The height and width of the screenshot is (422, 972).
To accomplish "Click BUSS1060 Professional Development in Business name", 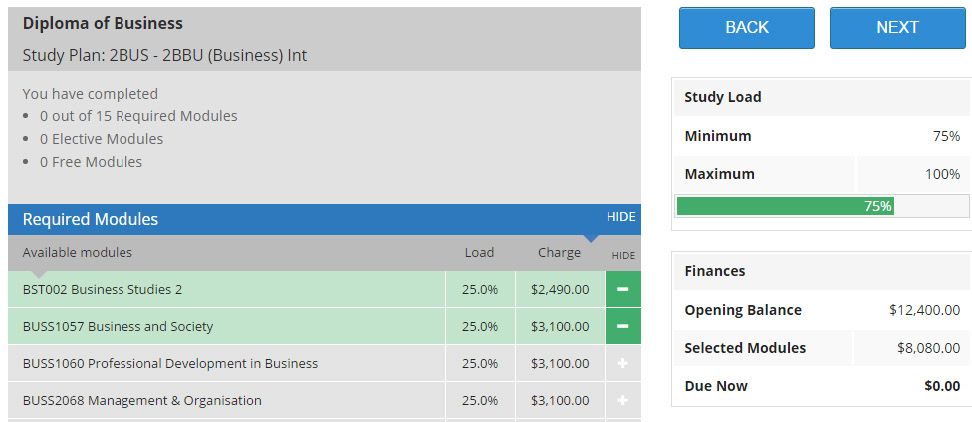I will pos(170,363).
